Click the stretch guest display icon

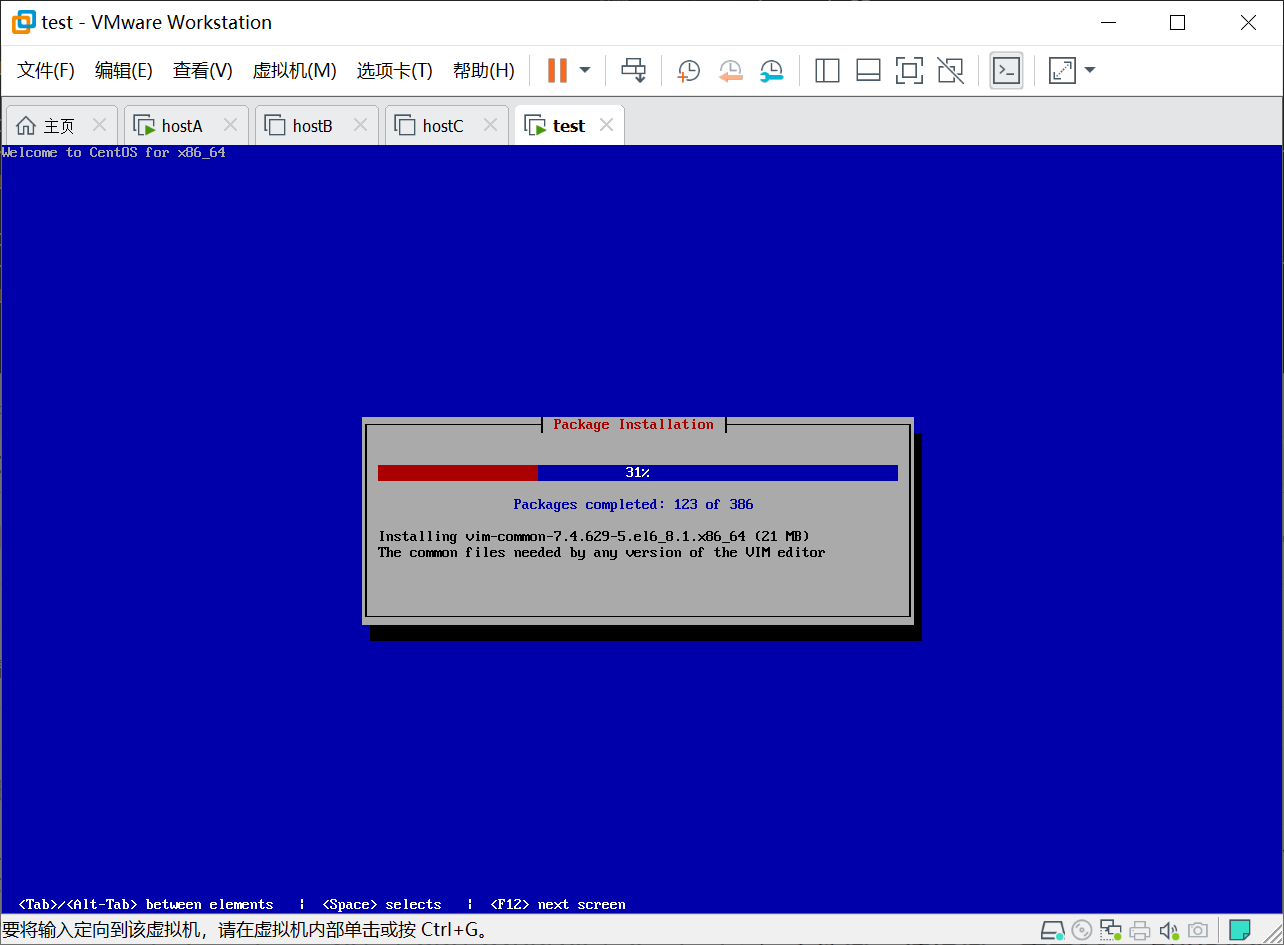tap(1061, 70)
